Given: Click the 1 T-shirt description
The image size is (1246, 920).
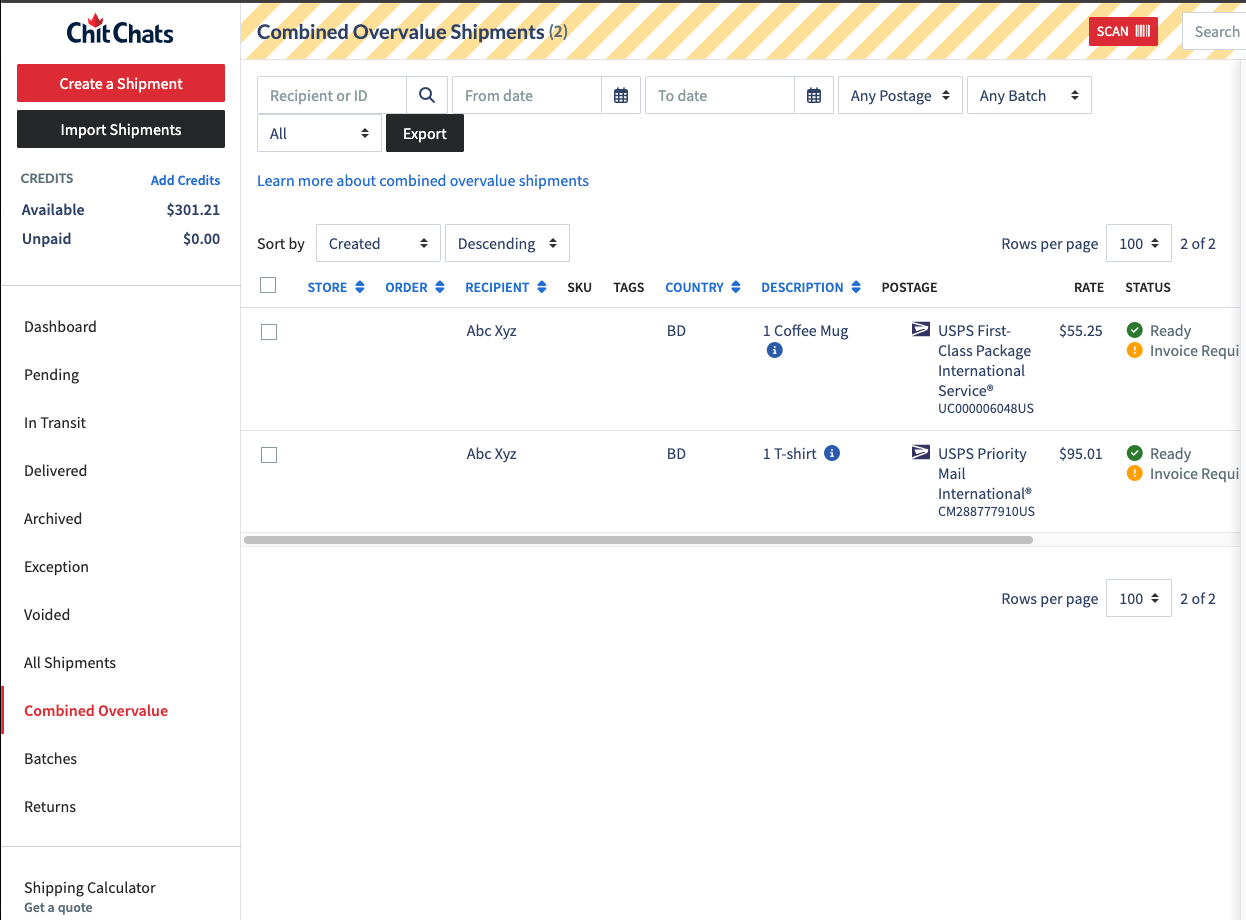Looking at the screenshot, I should point(790,453).
